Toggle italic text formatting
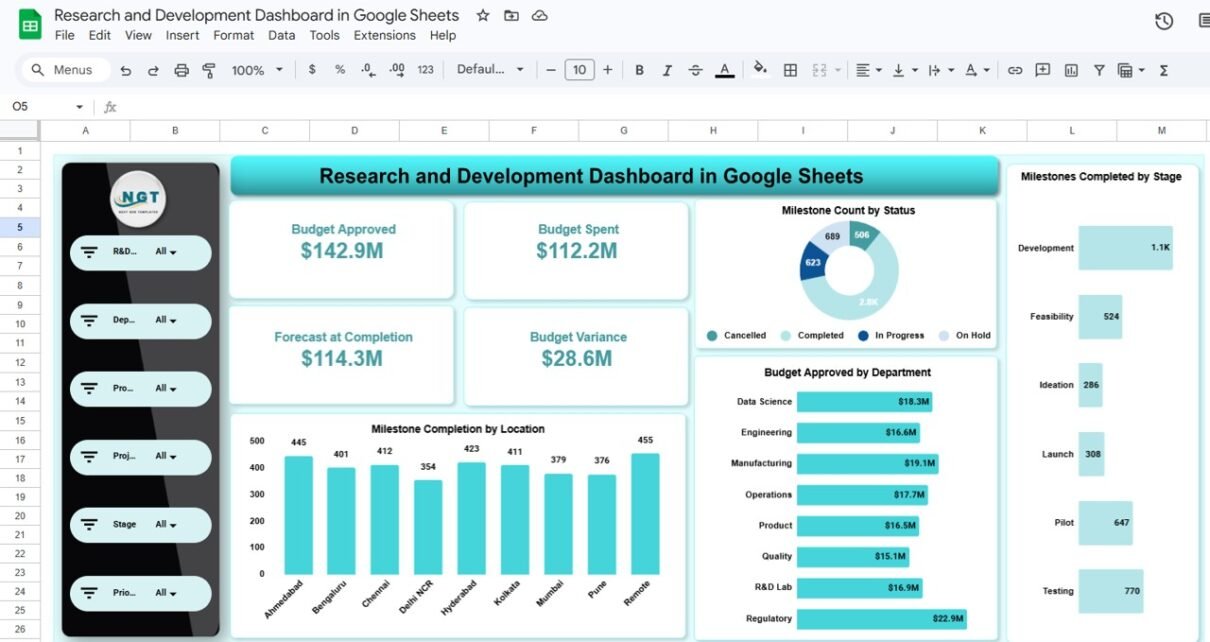This screenshot has height=642, width=1210. coord(667,70)
